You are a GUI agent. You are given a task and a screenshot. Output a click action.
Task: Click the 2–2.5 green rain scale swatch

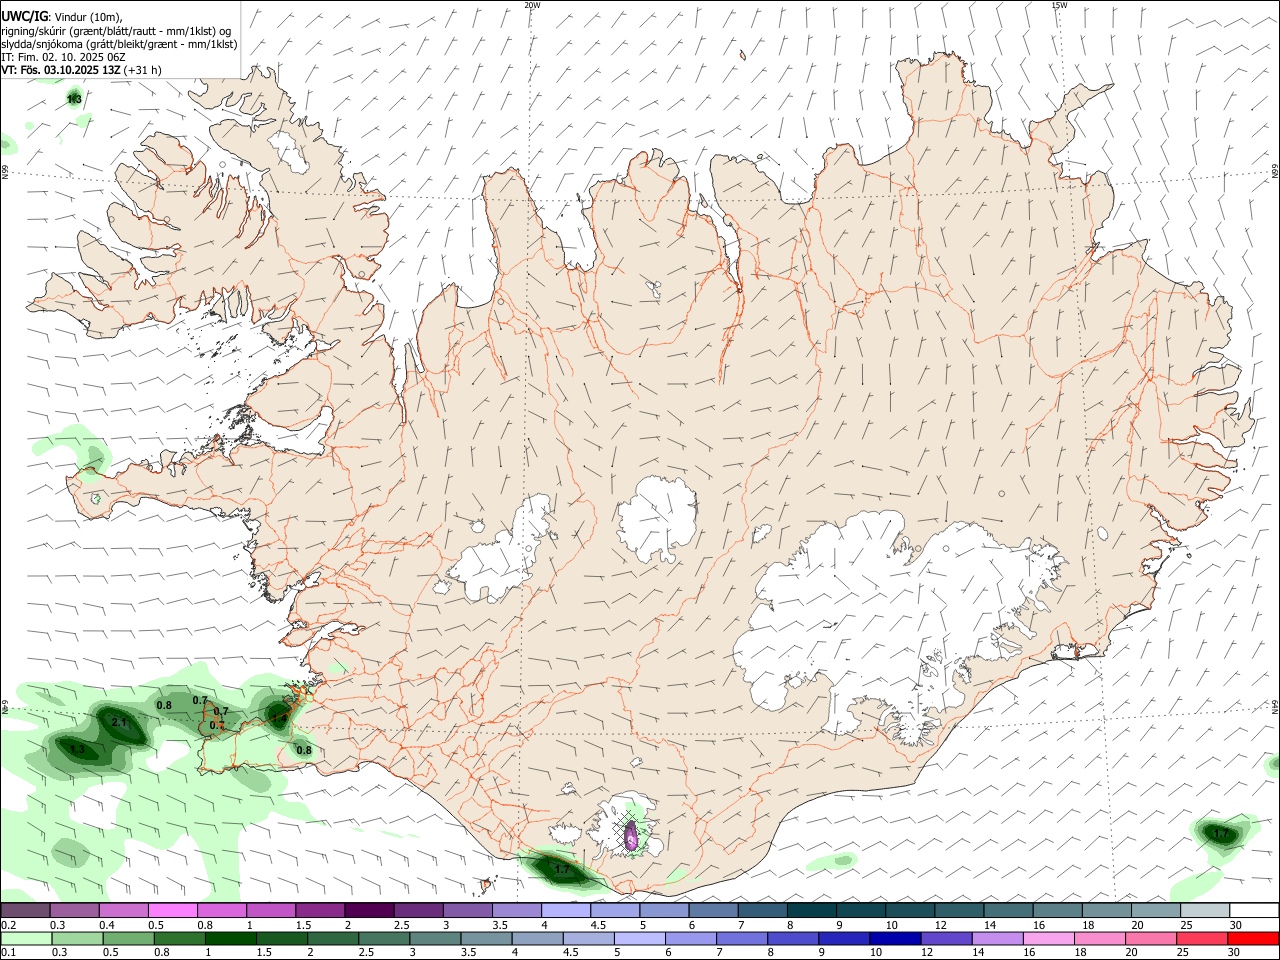click(x=333, y=938)
